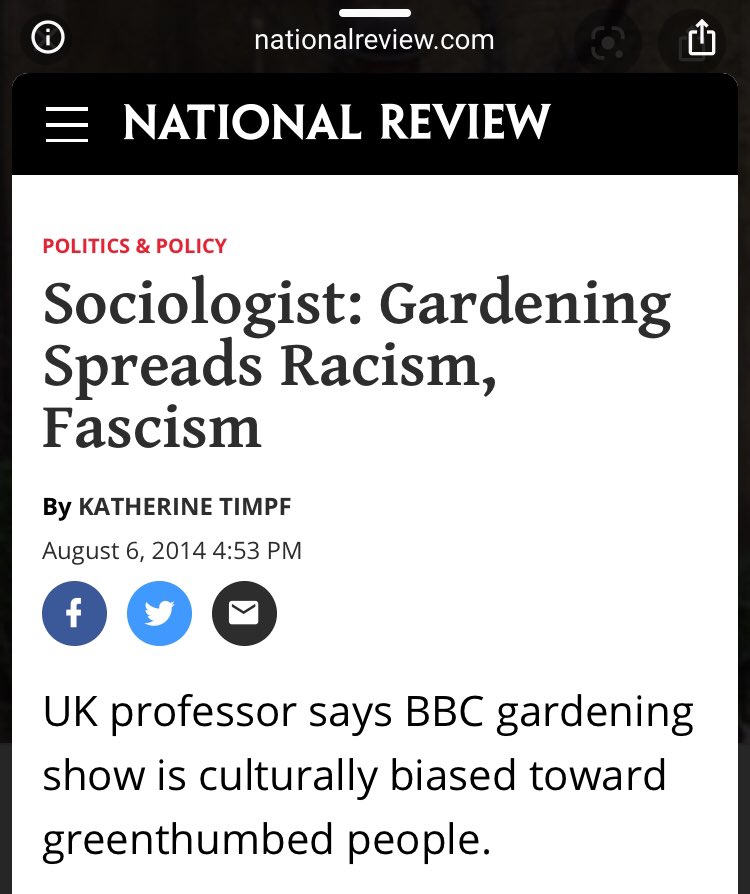Click the word "Fascism" in the headline
Image resolution: width=750 pixels, height=894 pixels.
click(x=152, y=428)
